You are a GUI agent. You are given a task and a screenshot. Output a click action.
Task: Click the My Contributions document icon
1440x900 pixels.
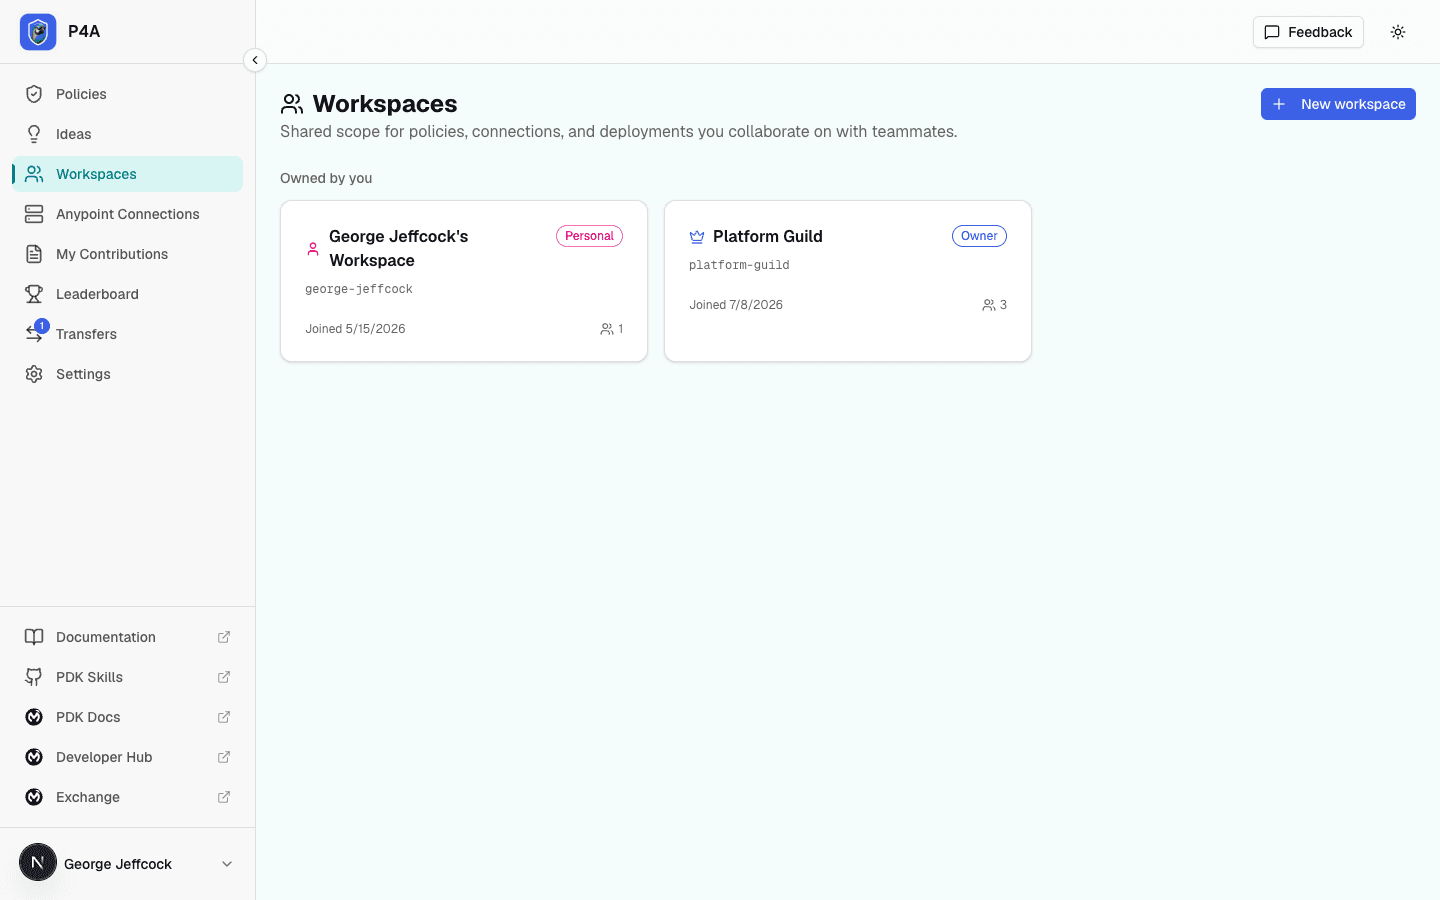point(34,254)
